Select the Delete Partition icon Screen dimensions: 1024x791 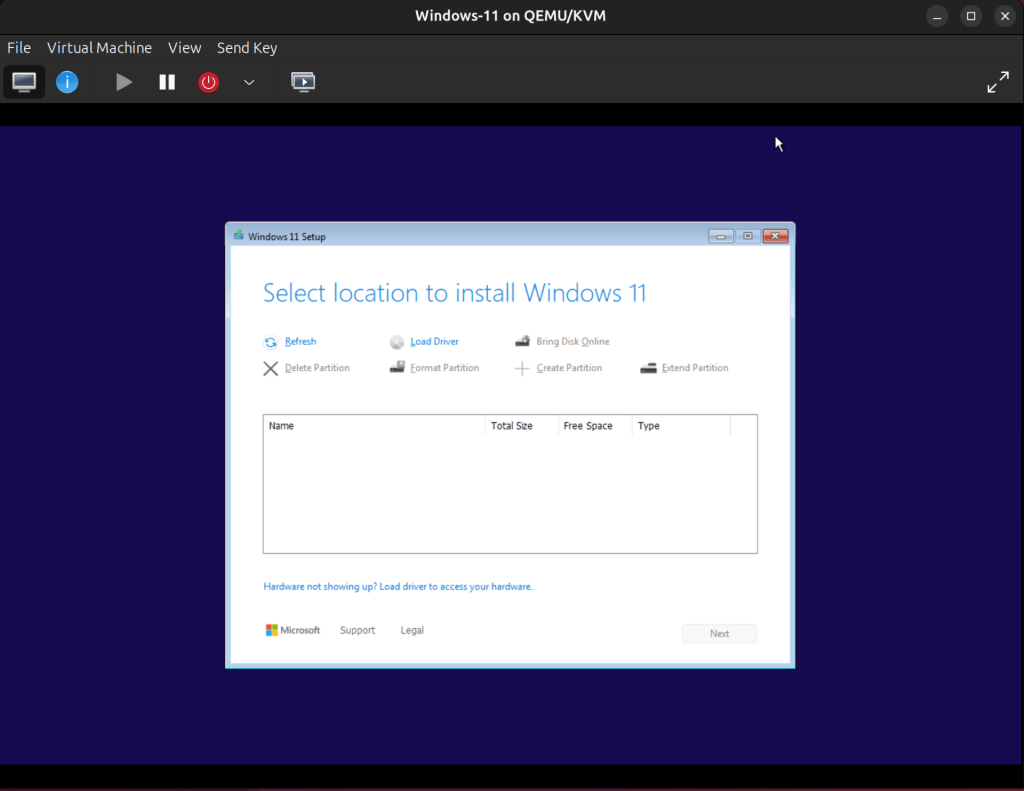click(x=271, y=368)
